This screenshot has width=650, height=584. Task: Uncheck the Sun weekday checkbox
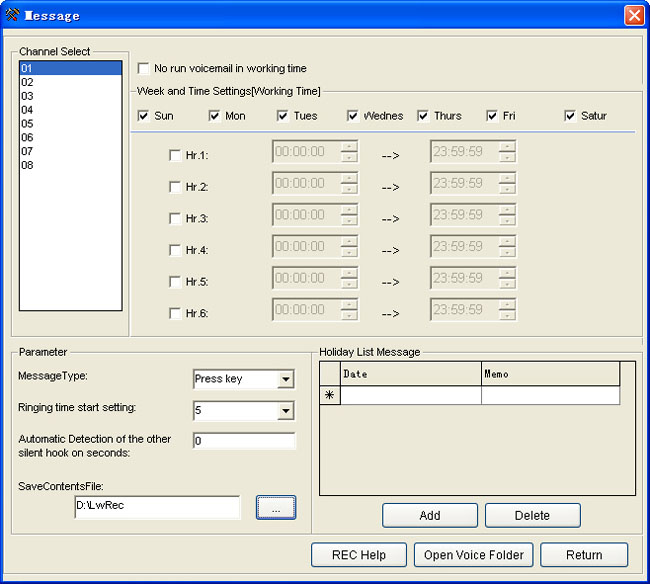point(145,116)
